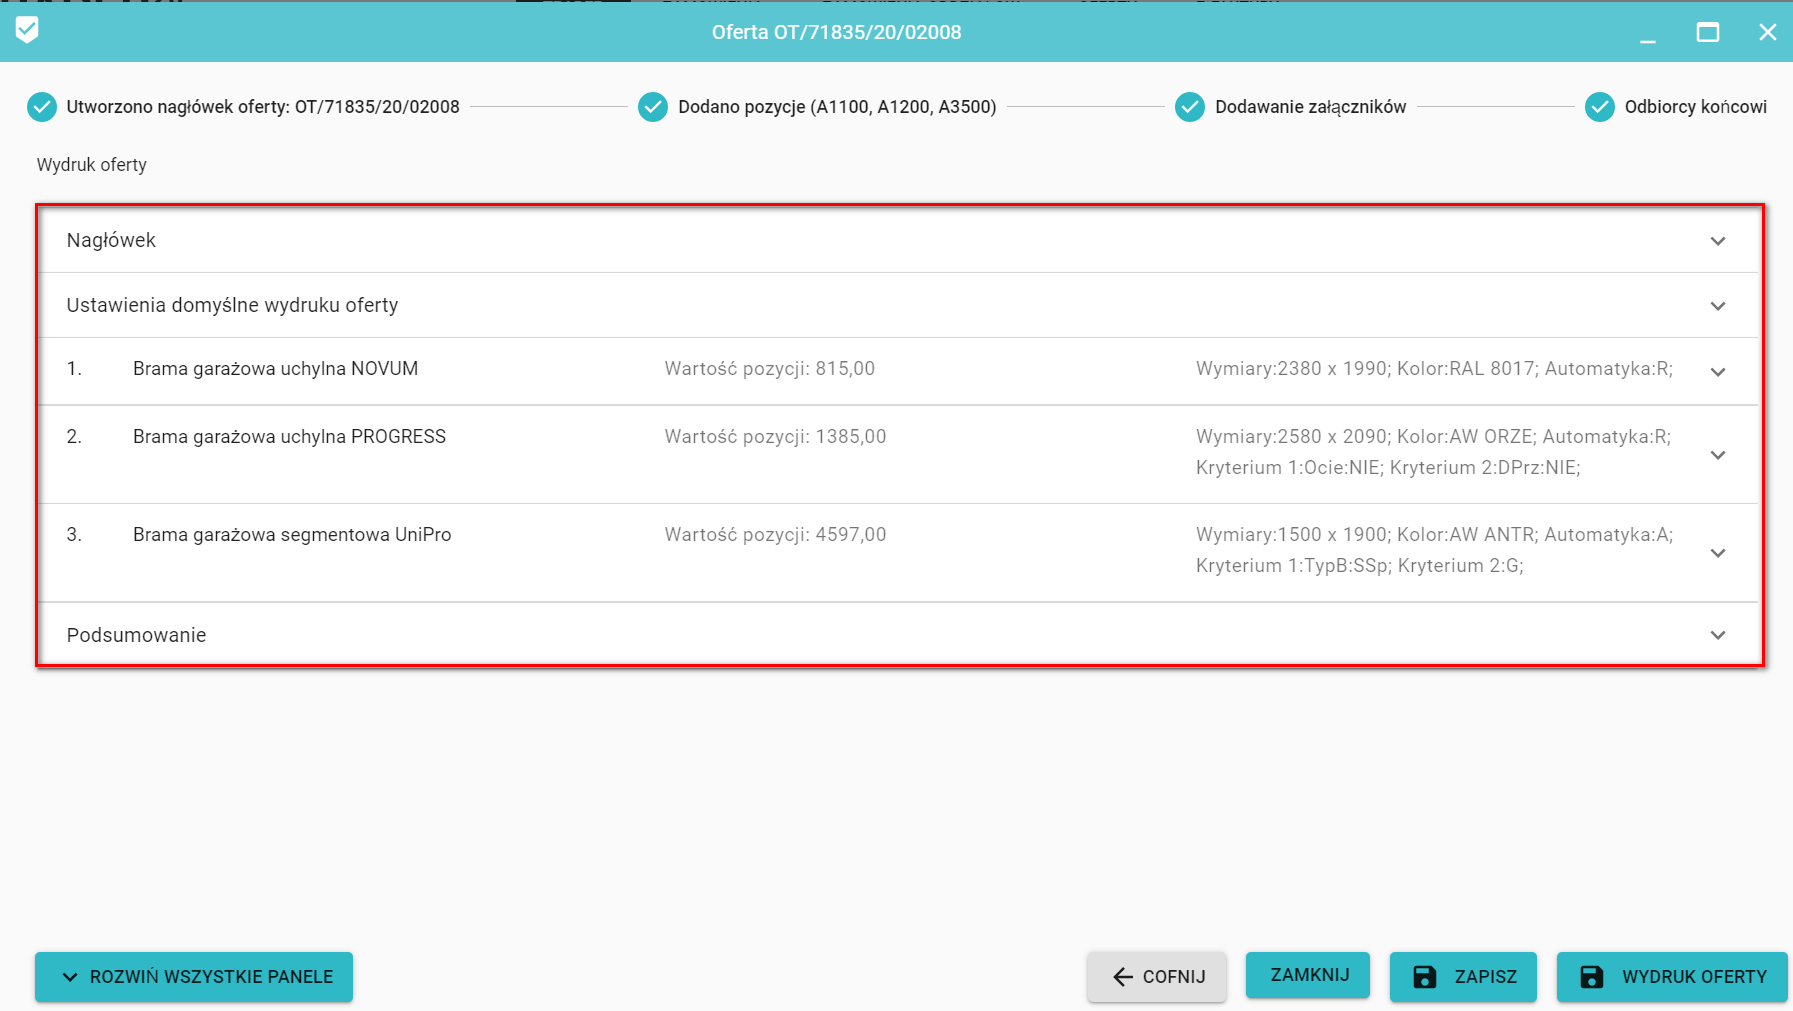
Task: Expand the NOVUM garage door row chevron
Action: [1718, 372]
